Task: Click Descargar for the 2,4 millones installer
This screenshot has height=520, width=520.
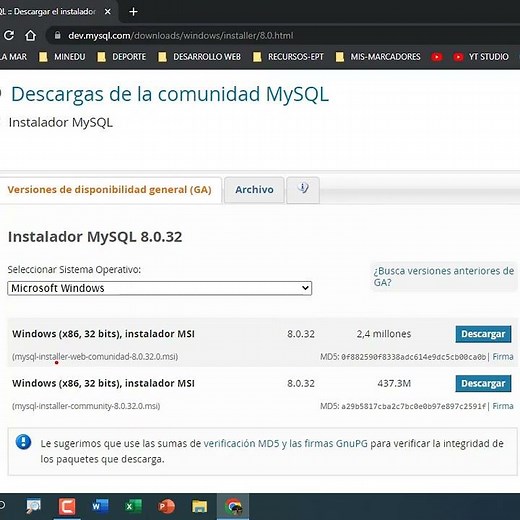Action: tap(483, 334)
